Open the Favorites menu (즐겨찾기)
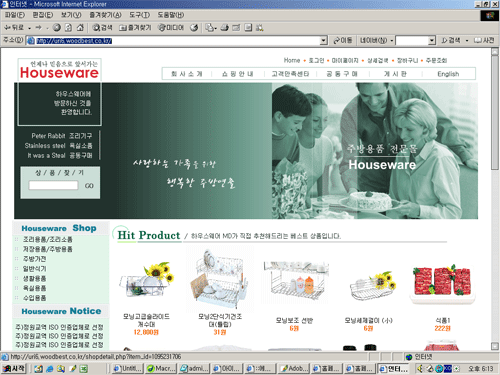Image resolution: width=500 pixels, height=375 pixels. [x=105, y=15]
